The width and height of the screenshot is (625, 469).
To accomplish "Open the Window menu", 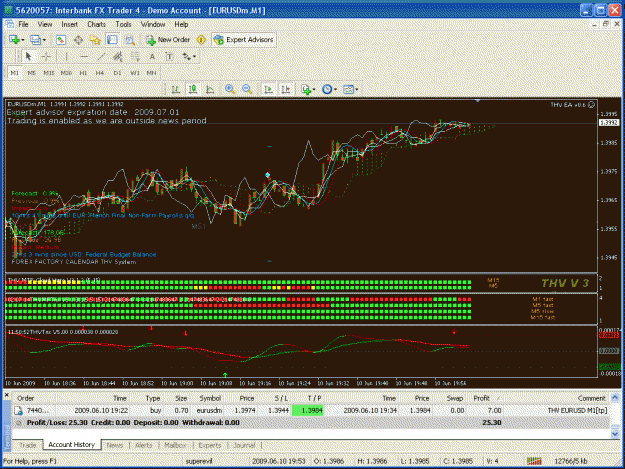I will click(153, 24).
